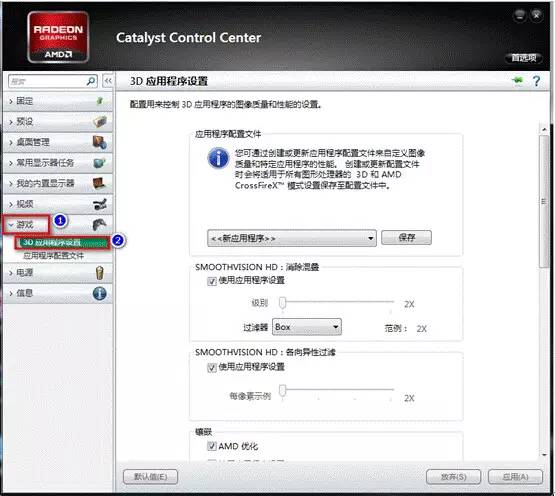Expand the 桌面管理 sidebar section
The height and width of the screenshot is (496, 555).
[57, 142]
